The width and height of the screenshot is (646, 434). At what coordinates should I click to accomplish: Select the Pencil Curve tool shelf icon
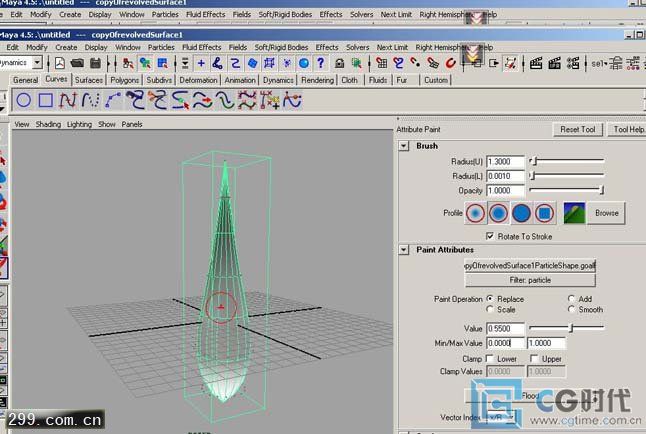tap(91, 100)
